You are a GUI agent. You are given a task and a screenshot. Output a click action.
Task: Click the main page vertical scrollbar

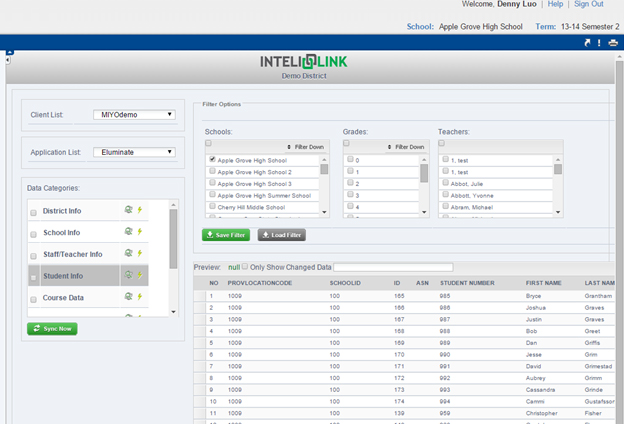[619, 239]
